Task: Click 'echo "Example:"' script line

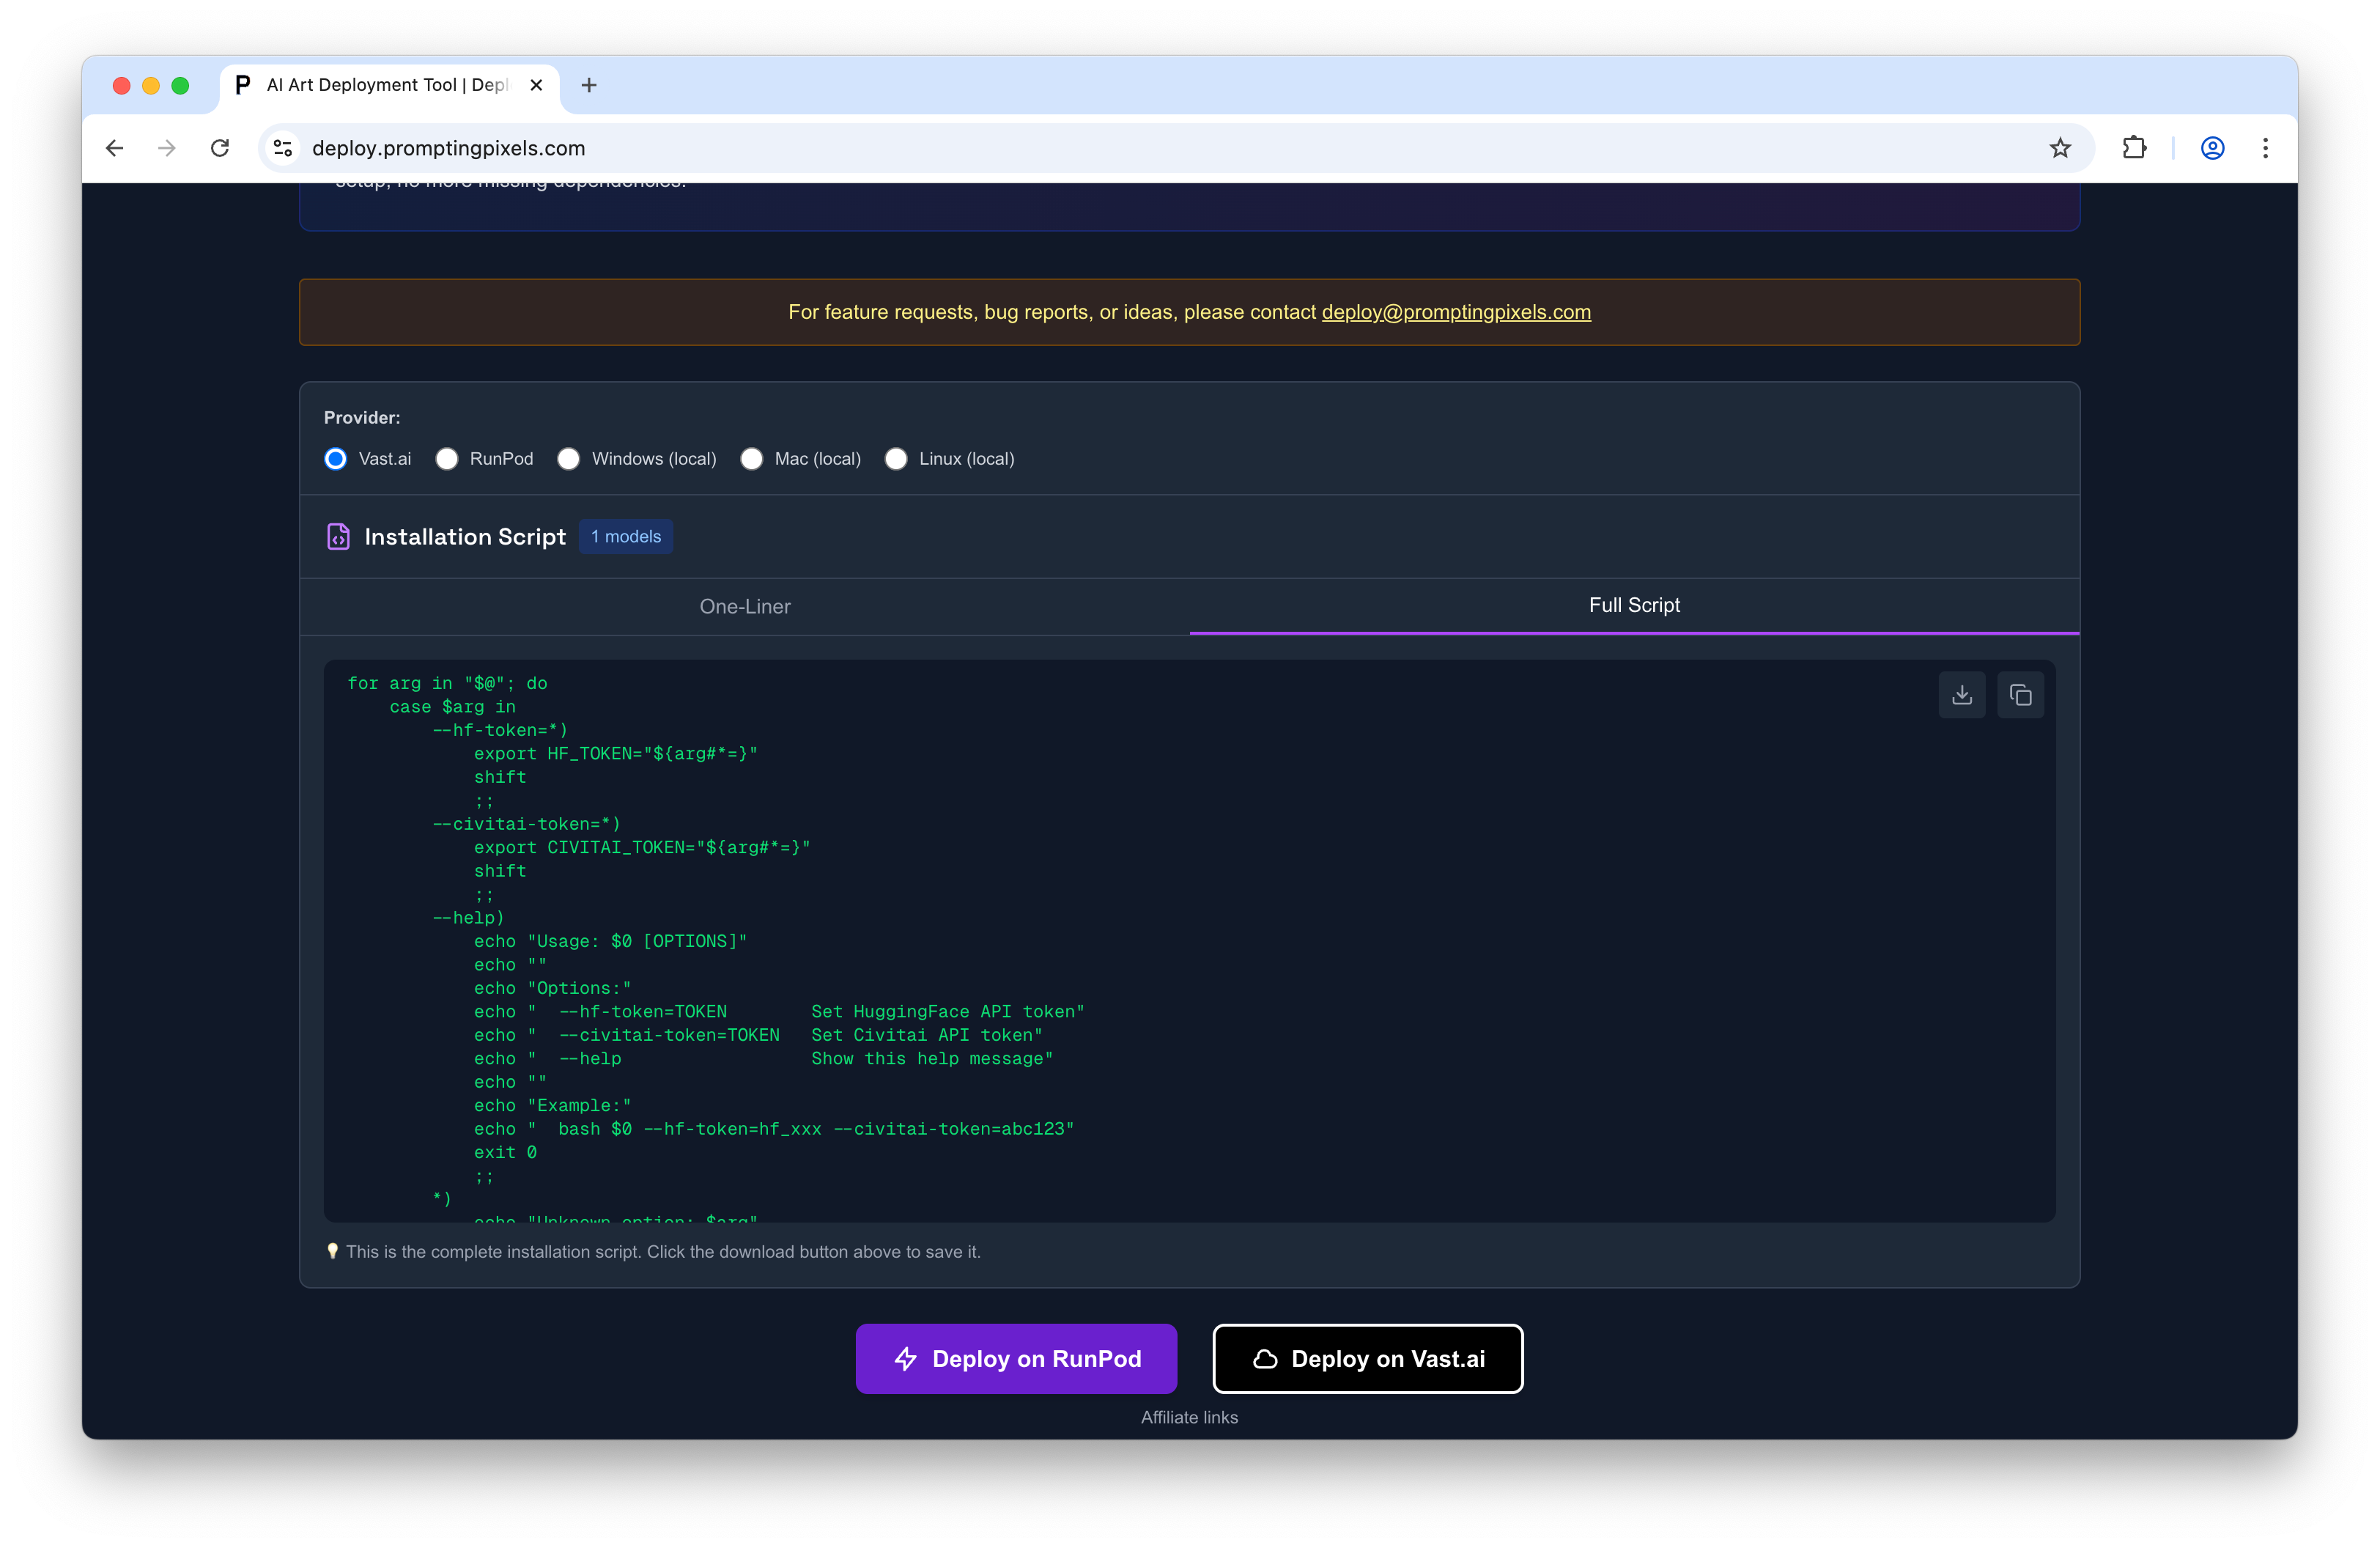Action: (552, 1106)
